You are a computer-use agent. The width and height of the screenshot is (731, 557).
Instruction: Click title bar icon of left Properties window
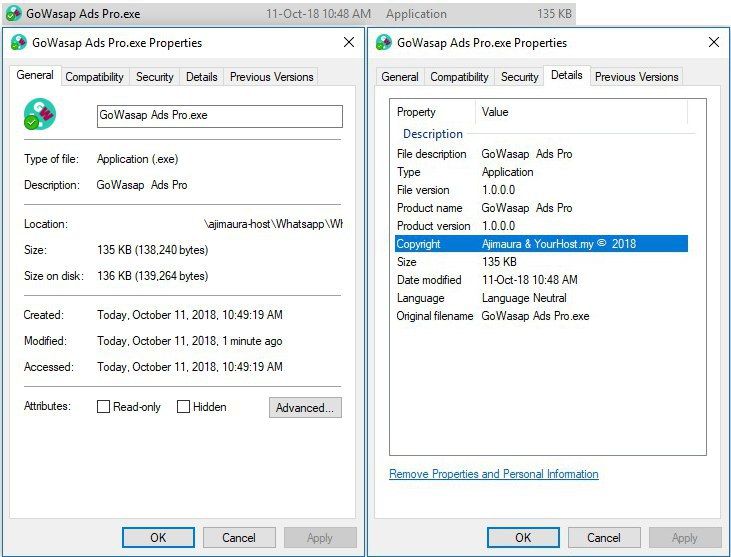pos(19,42)
